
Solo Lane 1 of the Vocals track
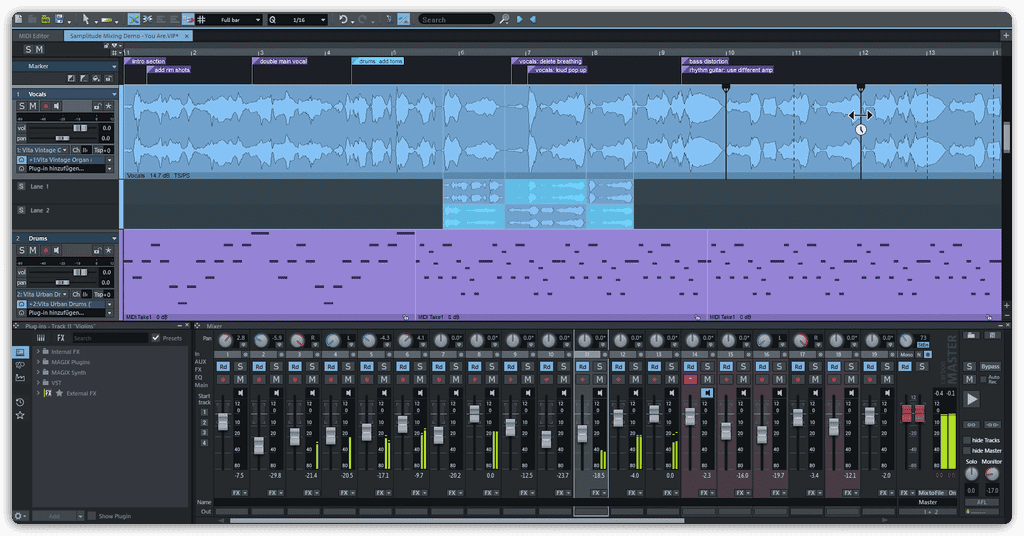(x=21, y=186)
